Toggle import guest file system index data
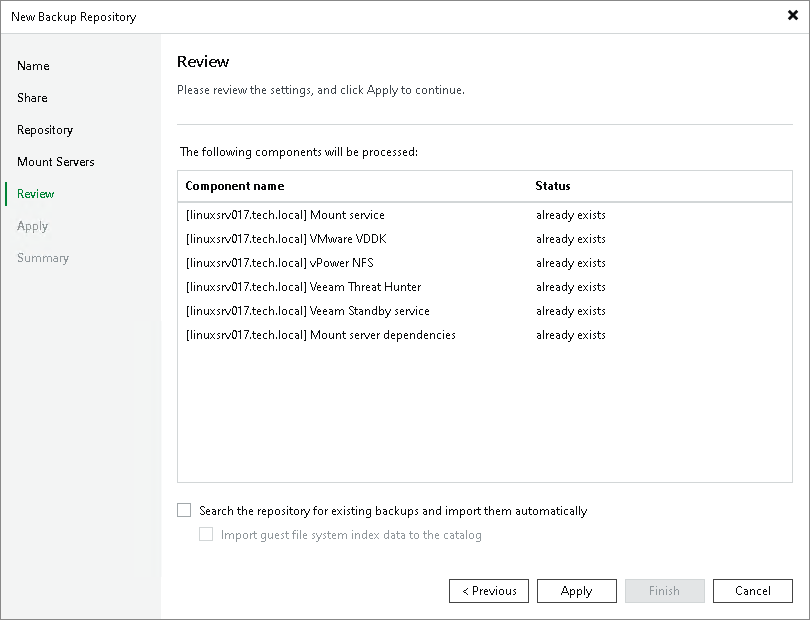Image resolution: width=810 pixels, height=620 pixels. pyautogui.click(x=206, y=534)
